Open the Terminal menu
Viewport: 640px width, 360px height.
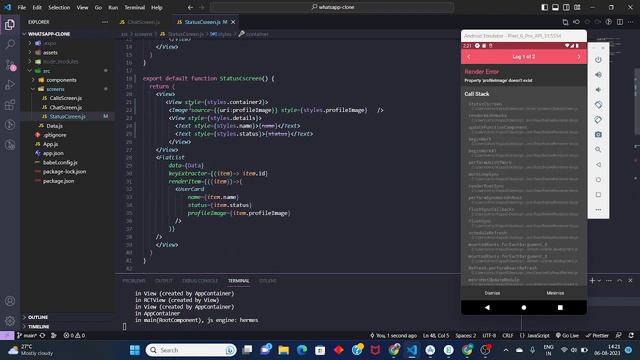coord(135,7)
